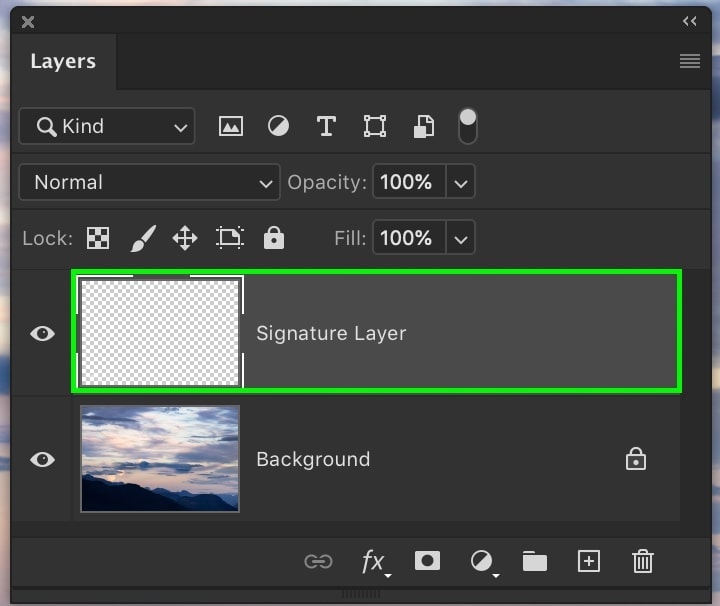Click the Opacity label
This screenshot has width=720, height=606.
(327, 182)
